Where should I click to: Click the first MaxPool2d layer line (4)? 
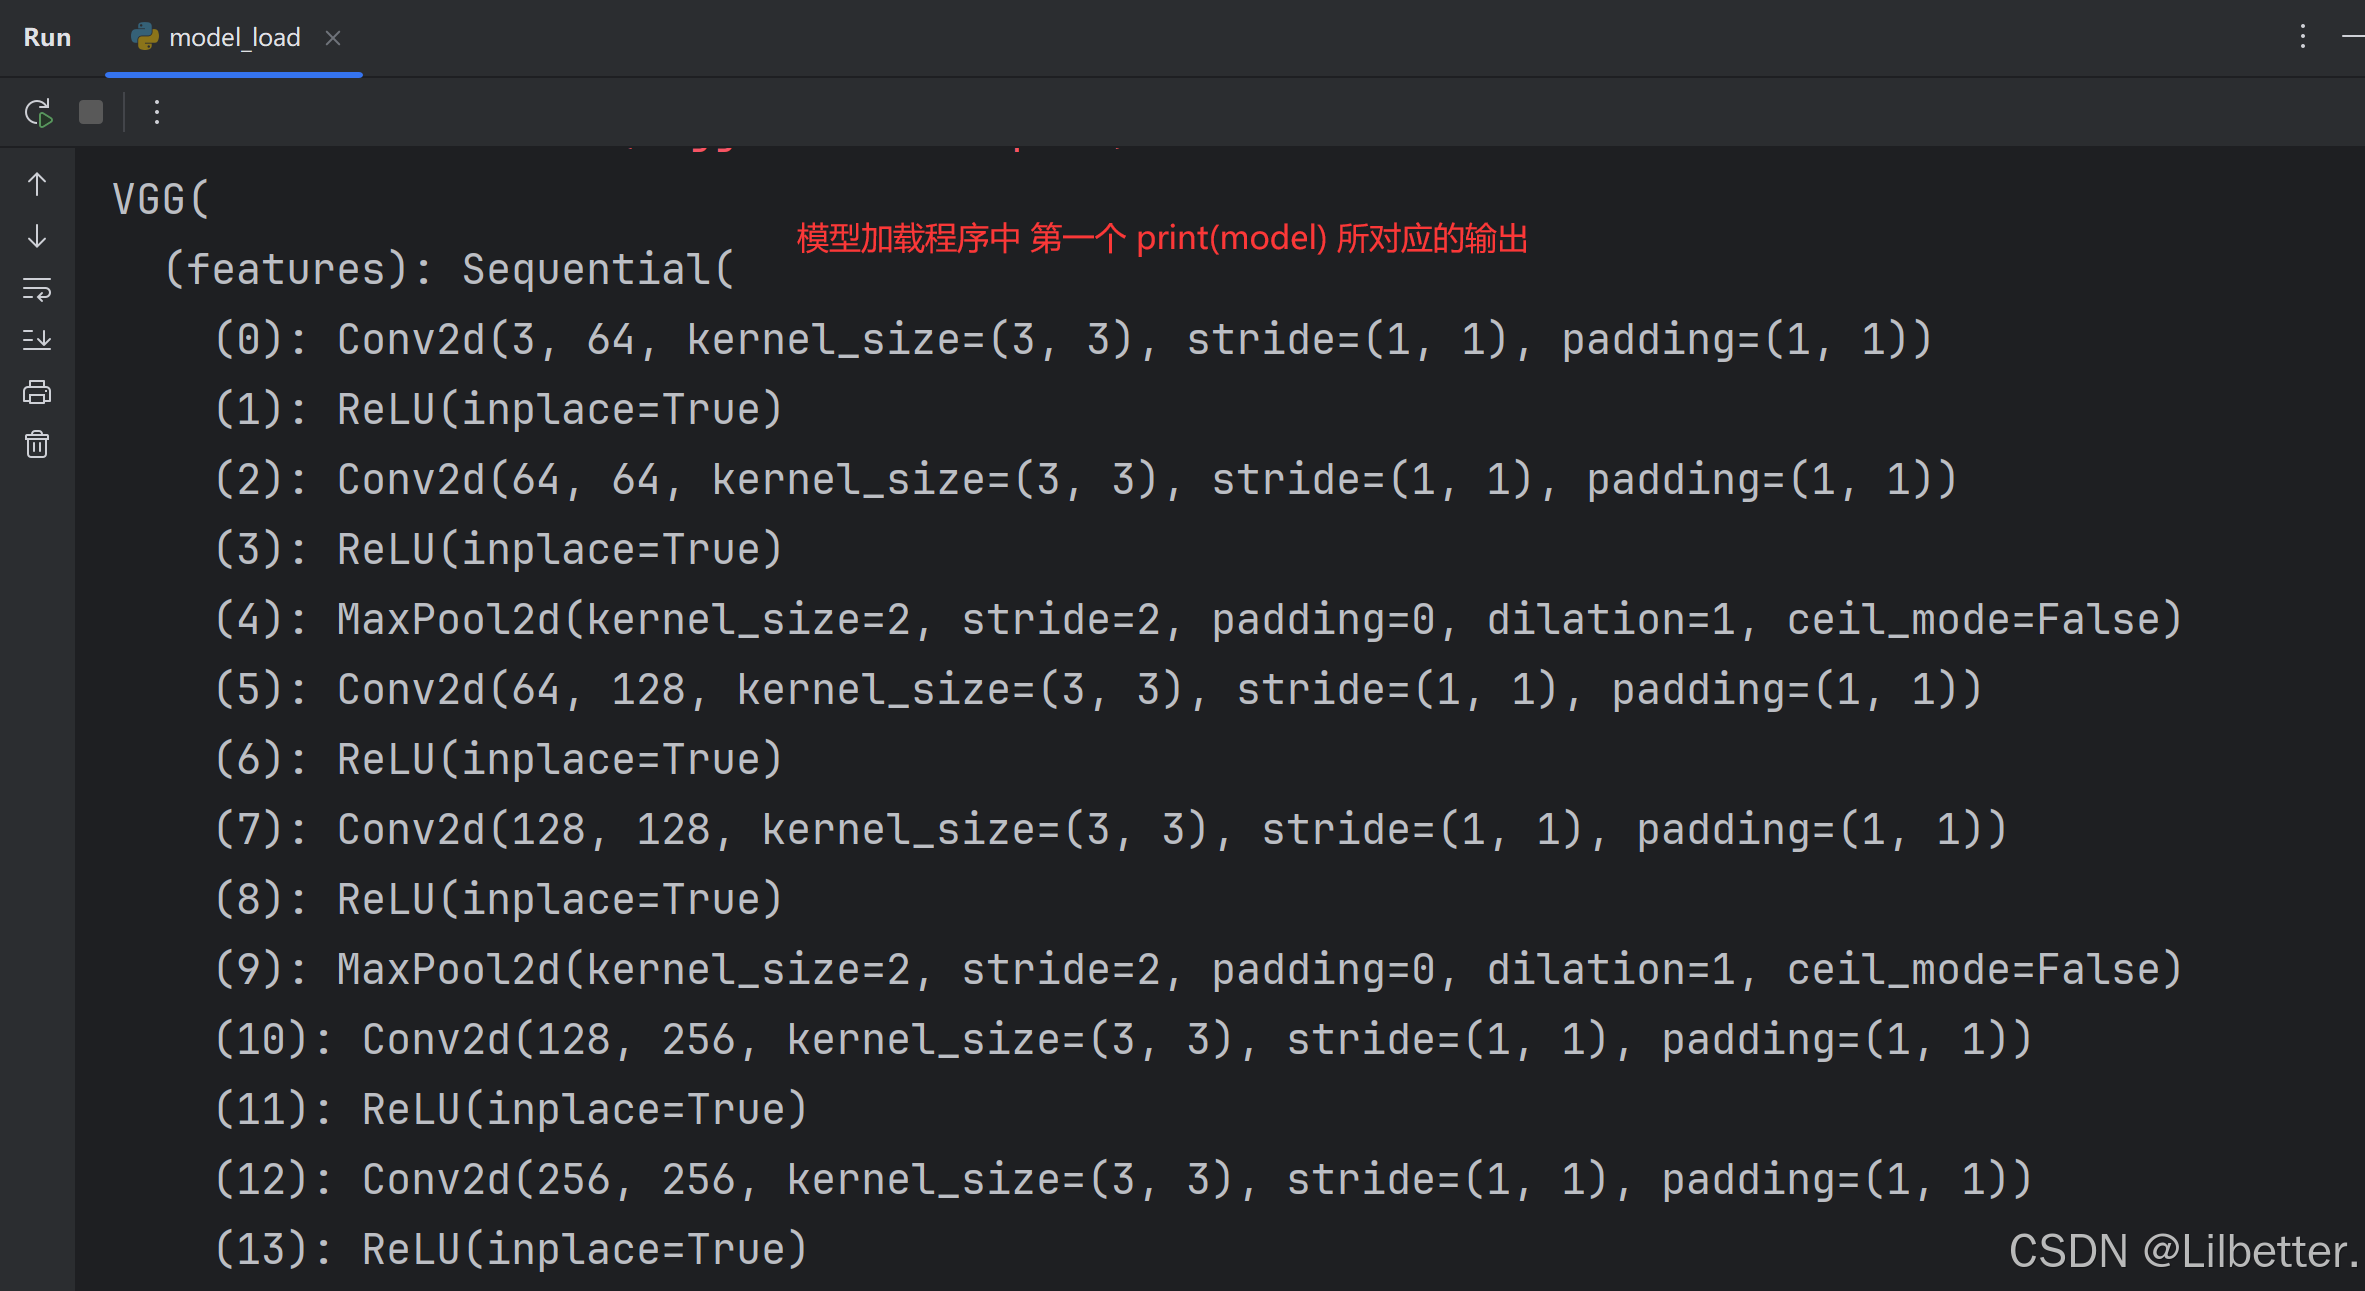(1197, 620)
